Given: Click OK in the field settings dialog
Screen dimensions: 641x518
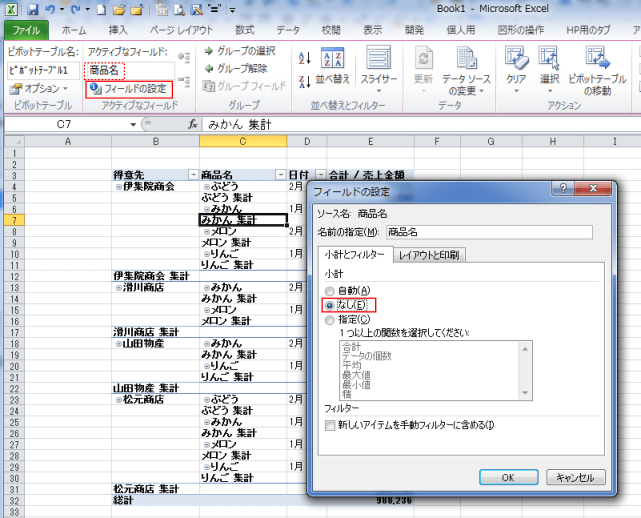Looking at the screenshot, I should point(509,477).
